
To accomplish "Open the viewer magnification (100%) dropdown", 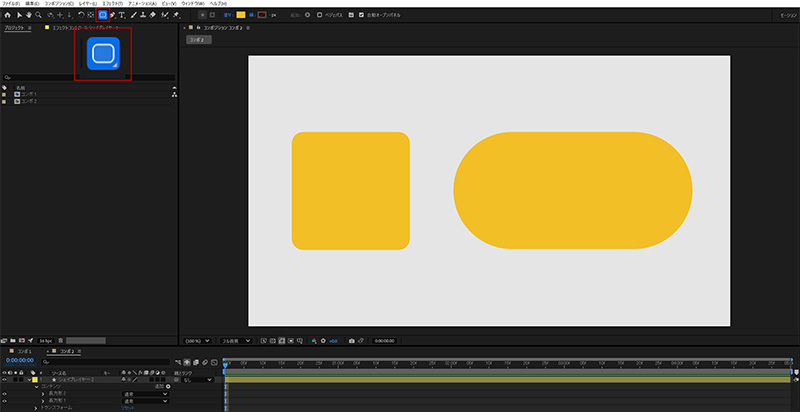I will click(x=195, y=340).
